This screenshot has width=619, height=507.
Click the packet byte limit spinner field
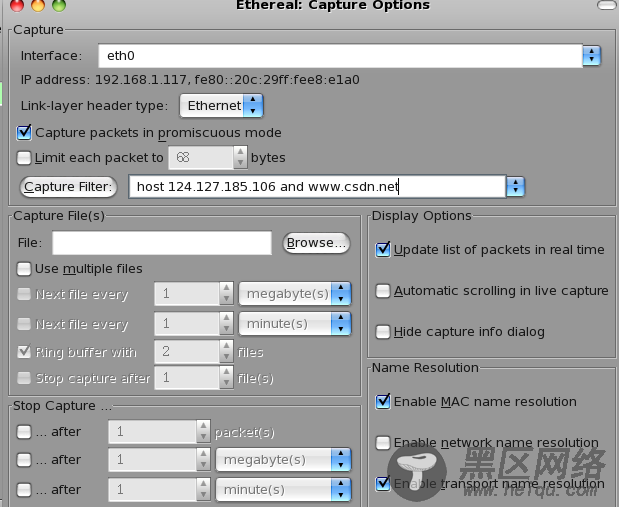click(208, 158)
